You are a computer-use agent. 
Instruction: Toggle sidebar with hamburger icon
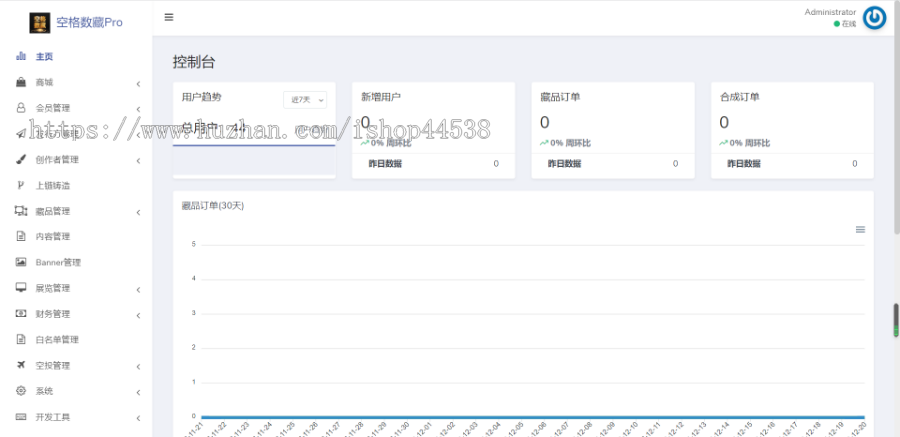169,17
